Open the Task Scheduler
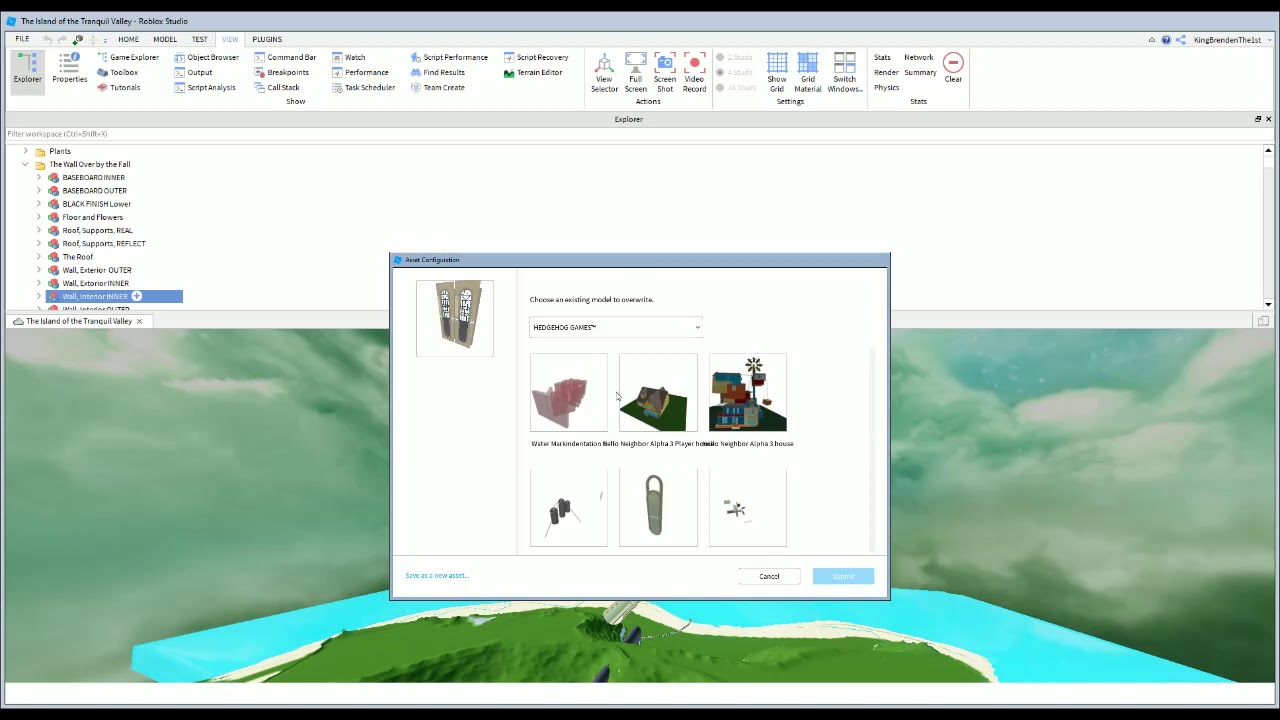This screenshot has width=1280, height=720. (364, 87)
